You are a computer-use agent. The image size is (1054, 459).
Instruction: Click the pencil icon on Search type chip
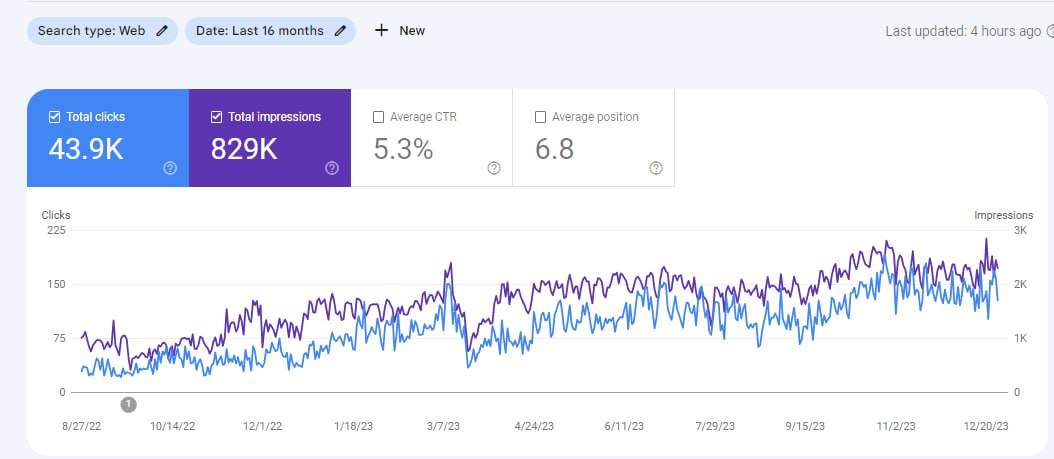pos(162,31)
